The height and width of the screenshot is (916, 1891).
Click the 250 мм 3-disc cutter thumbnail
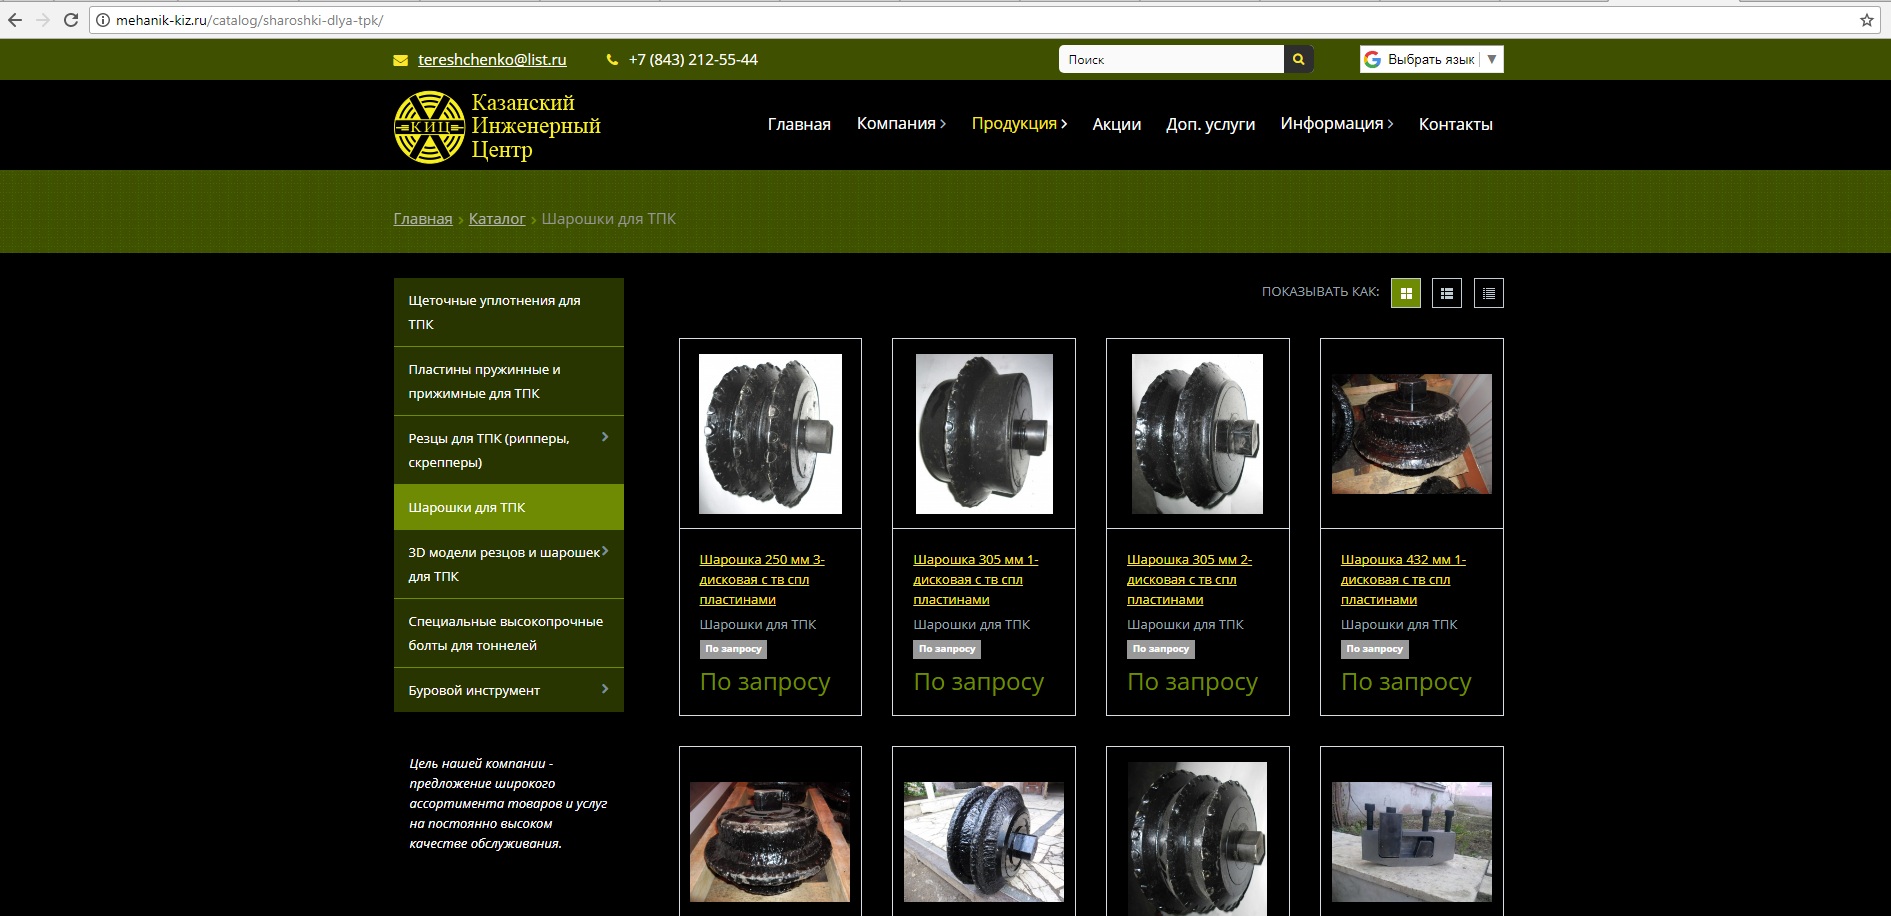click(770, 434)
